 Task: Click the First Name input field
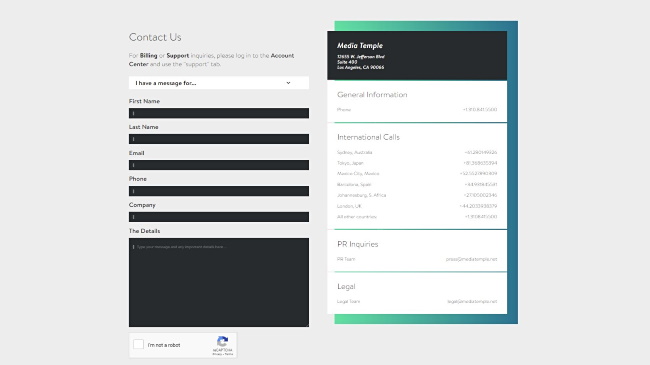pos(218,113)
